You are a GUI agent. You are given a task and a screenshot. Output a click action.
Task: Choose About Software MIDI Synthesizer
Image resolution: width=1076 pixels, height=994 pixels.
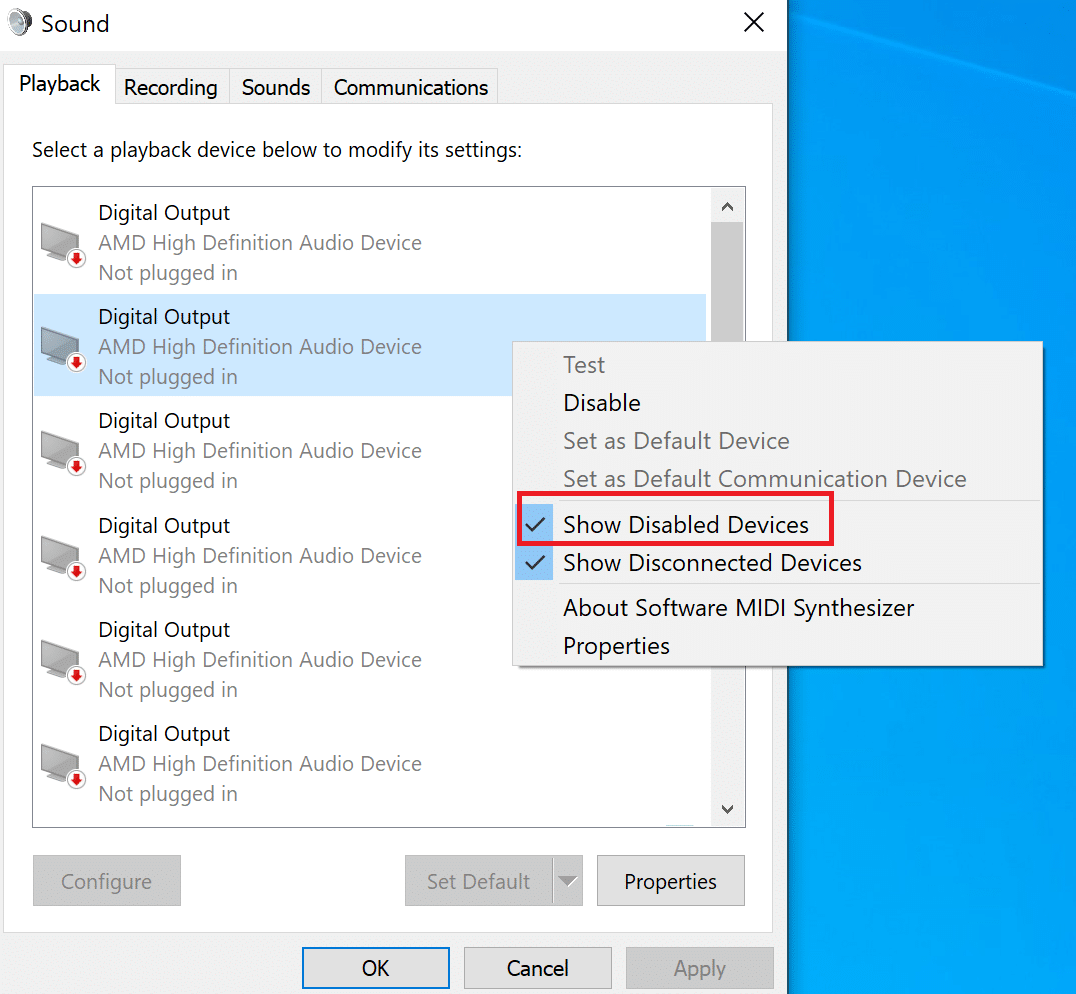coord(738,608)
